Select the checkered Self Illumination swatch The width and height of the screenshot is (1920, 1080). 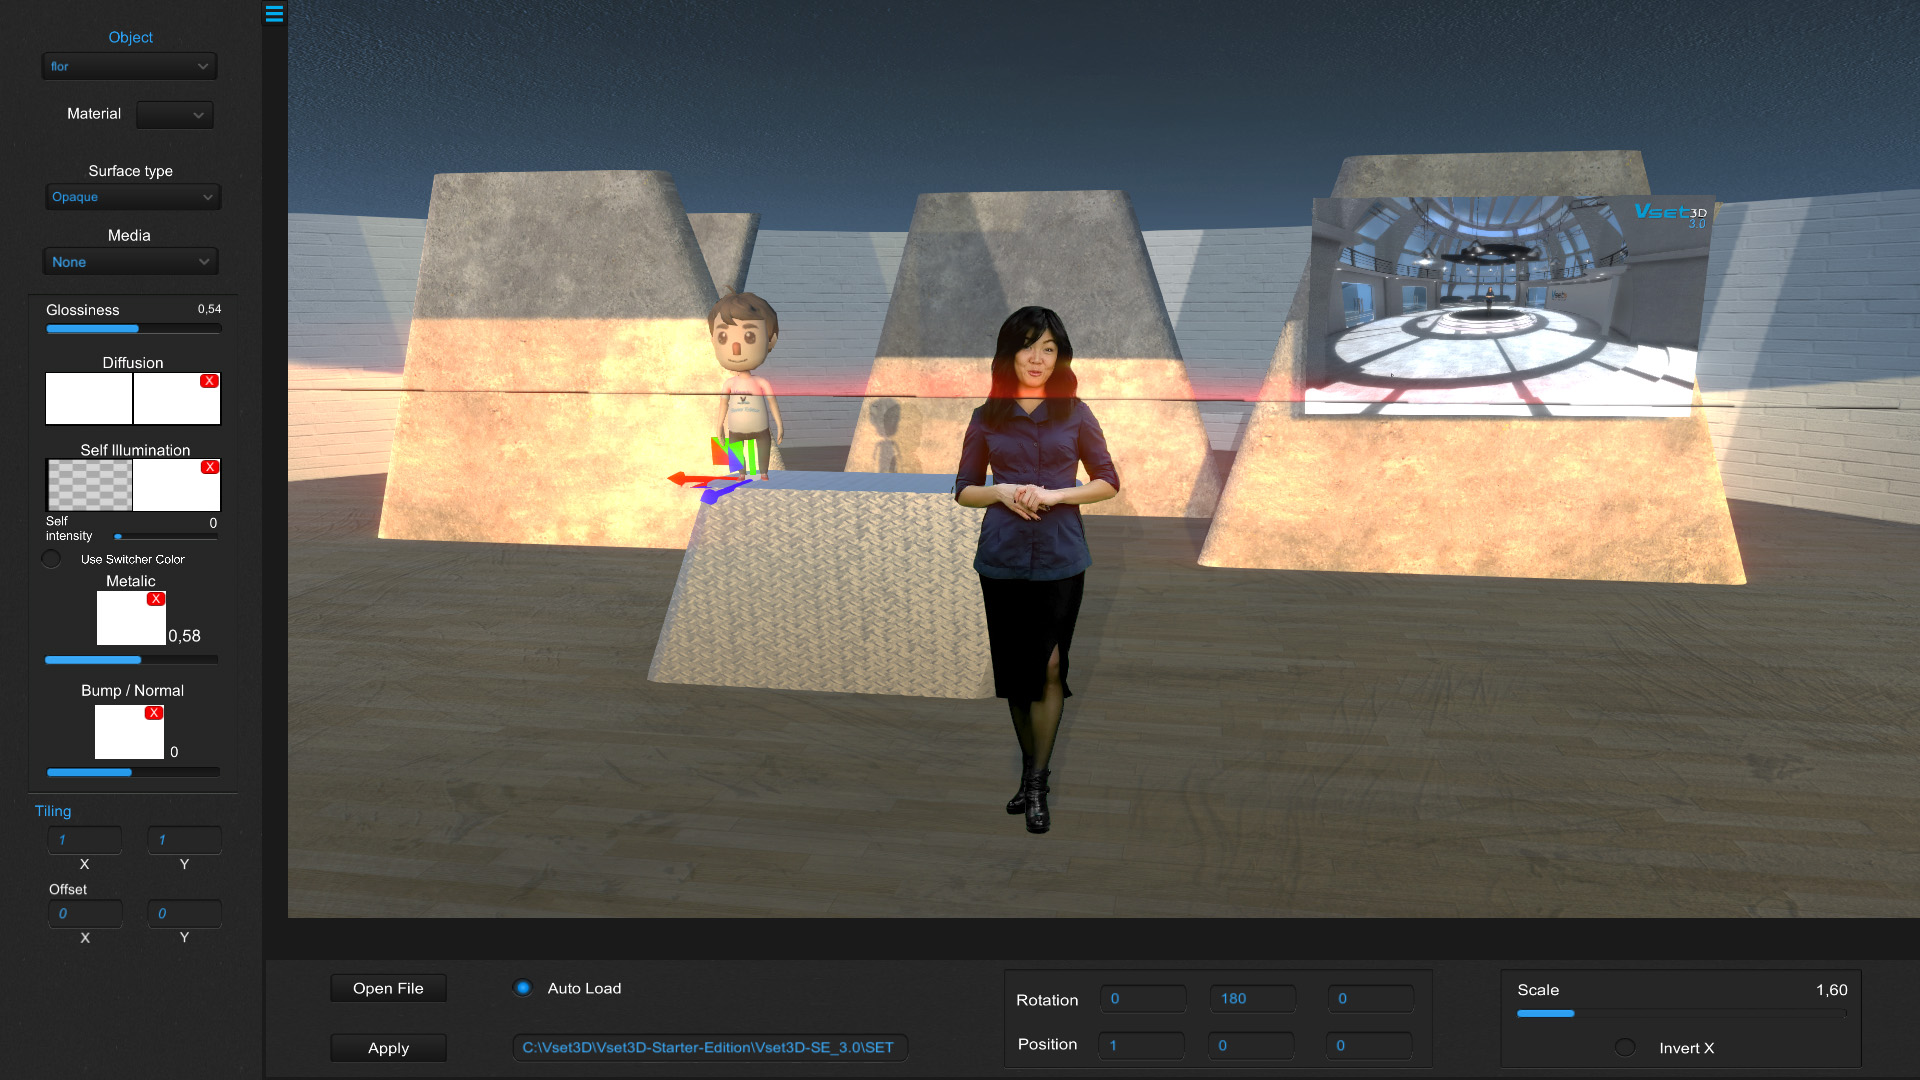89,485
